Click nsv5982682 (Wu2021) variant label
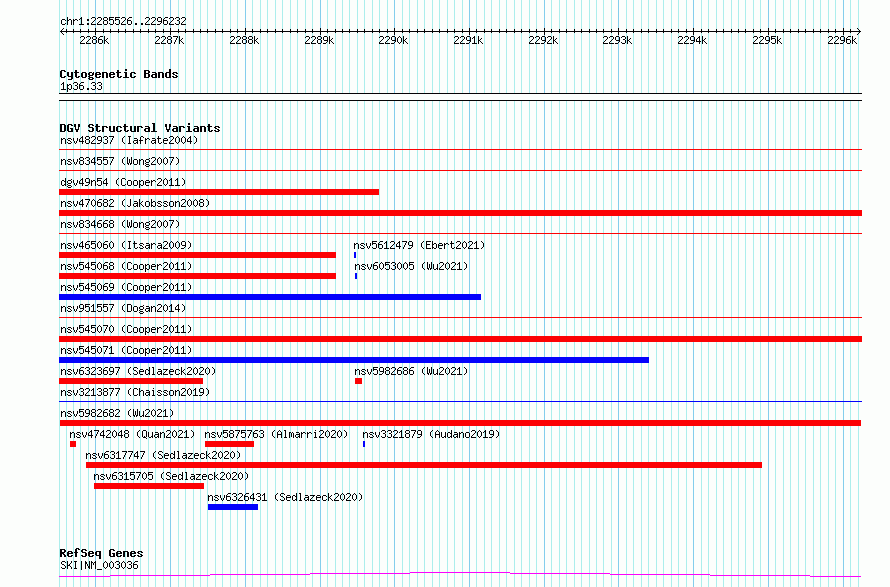The height and width of the screenshot is (587, 890). point(117,413)
